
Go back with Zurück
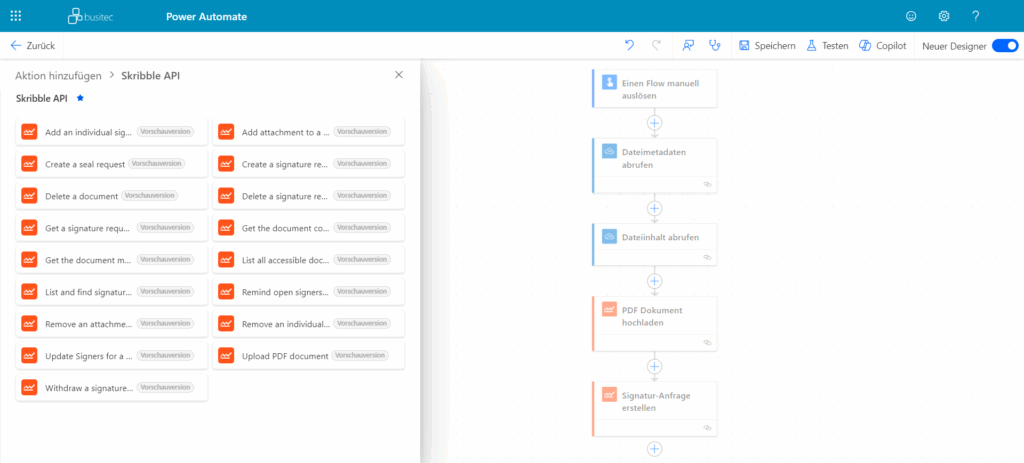pyautogui.click(x=33, y=46)
